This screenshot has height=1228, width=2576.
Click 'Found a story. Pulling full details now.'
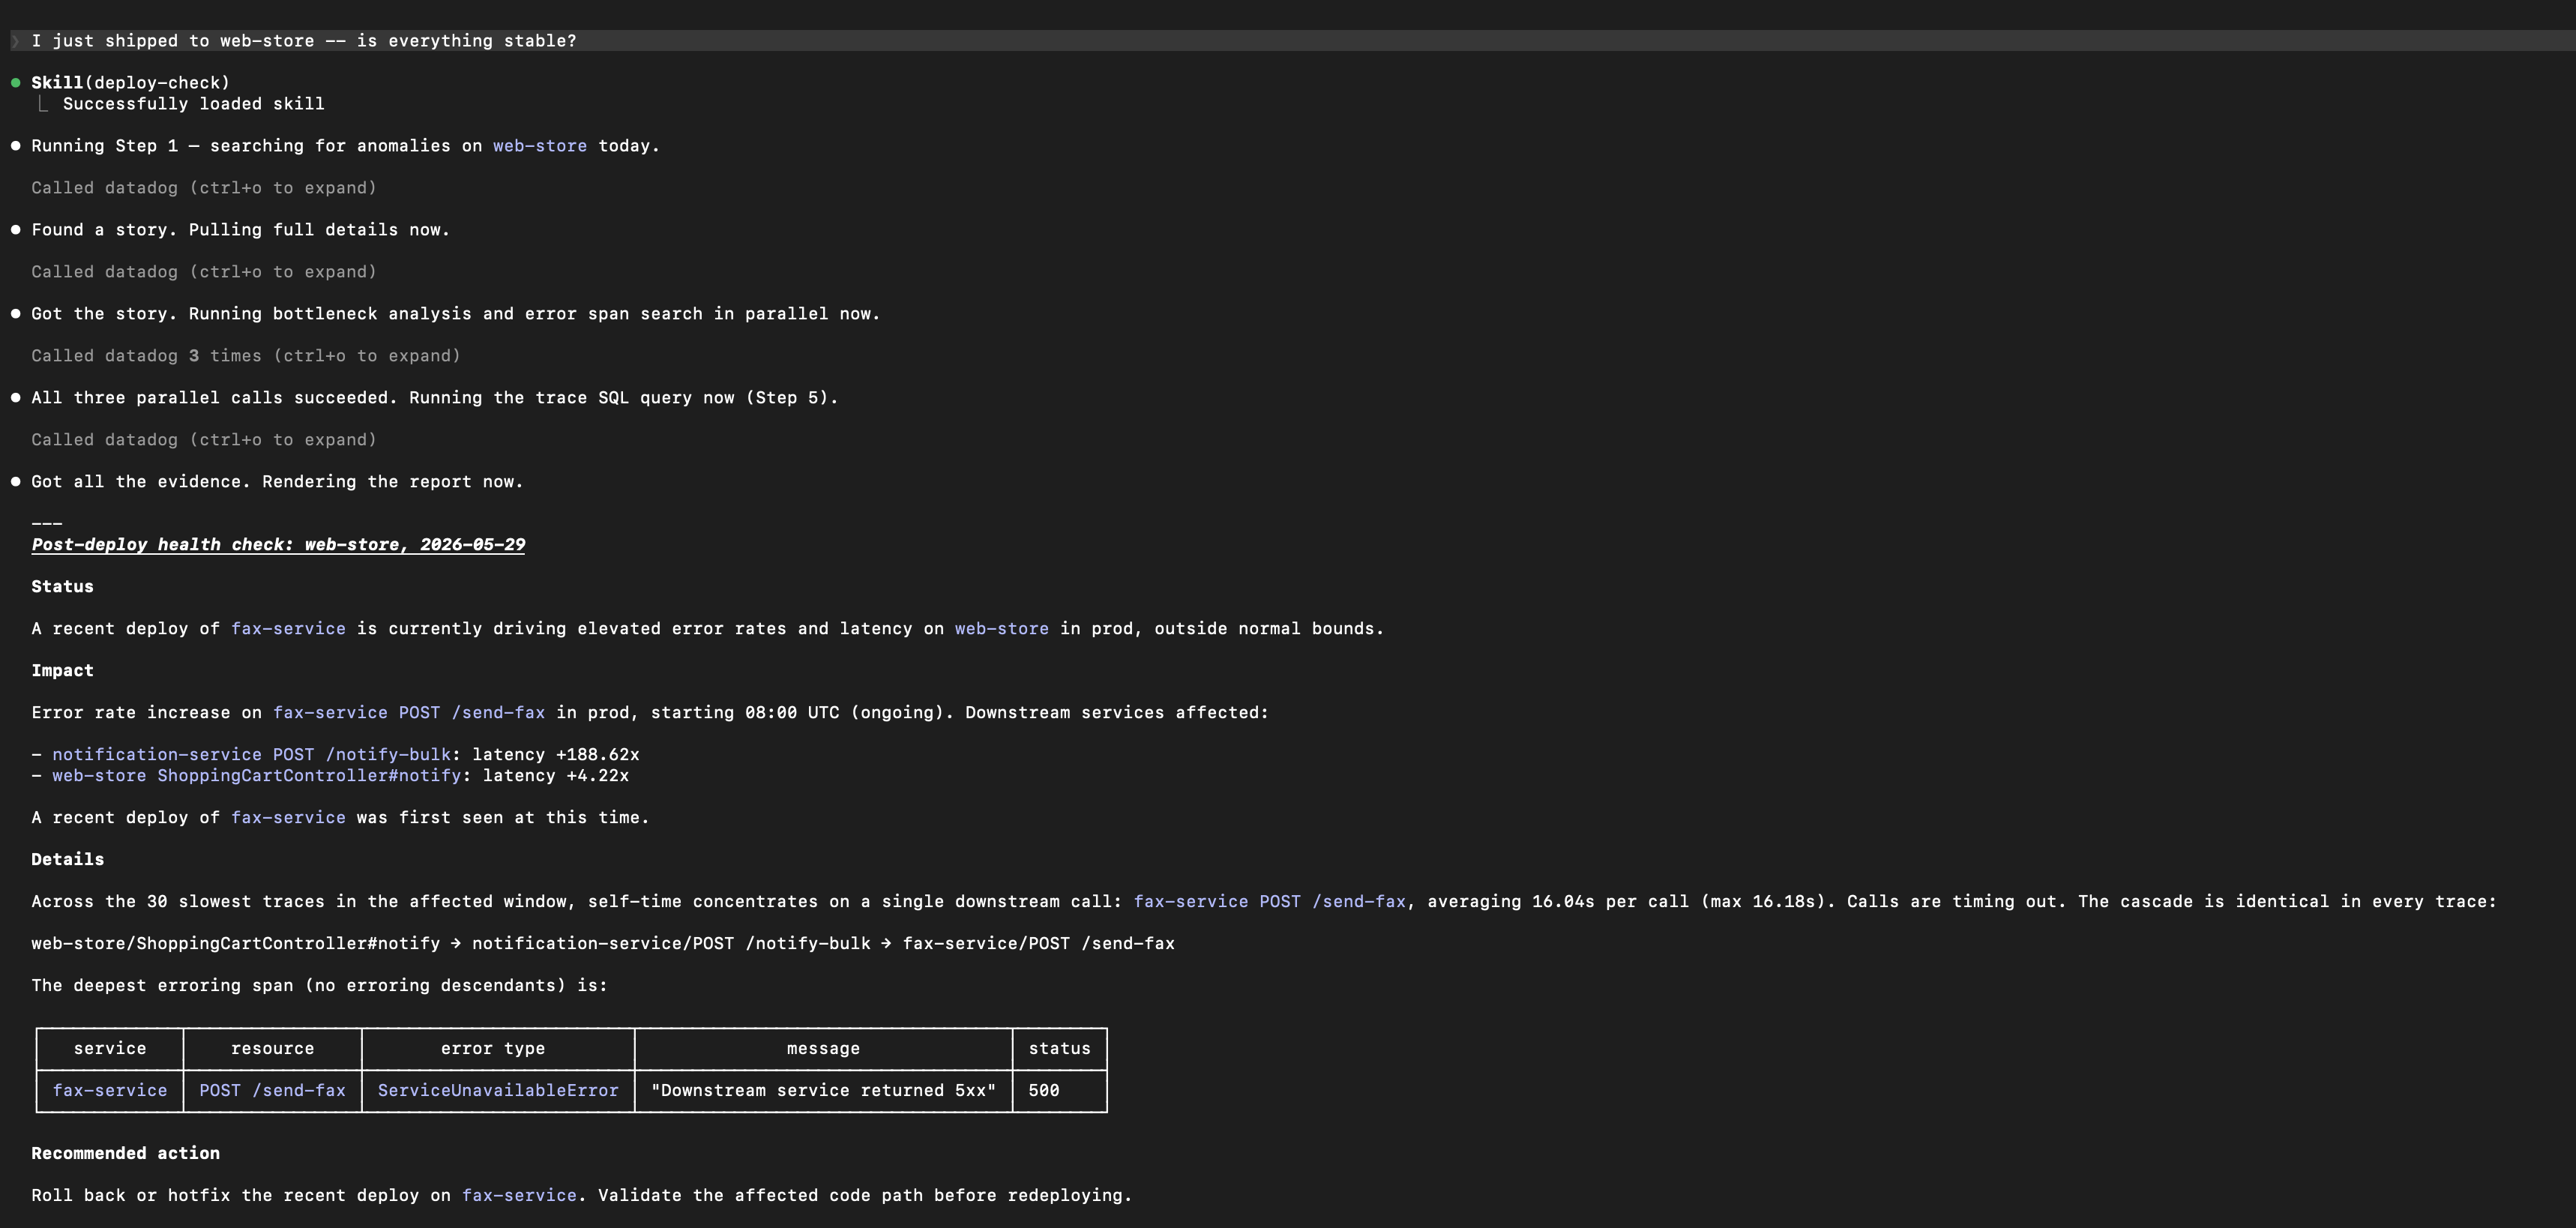(x=240, y=230)
